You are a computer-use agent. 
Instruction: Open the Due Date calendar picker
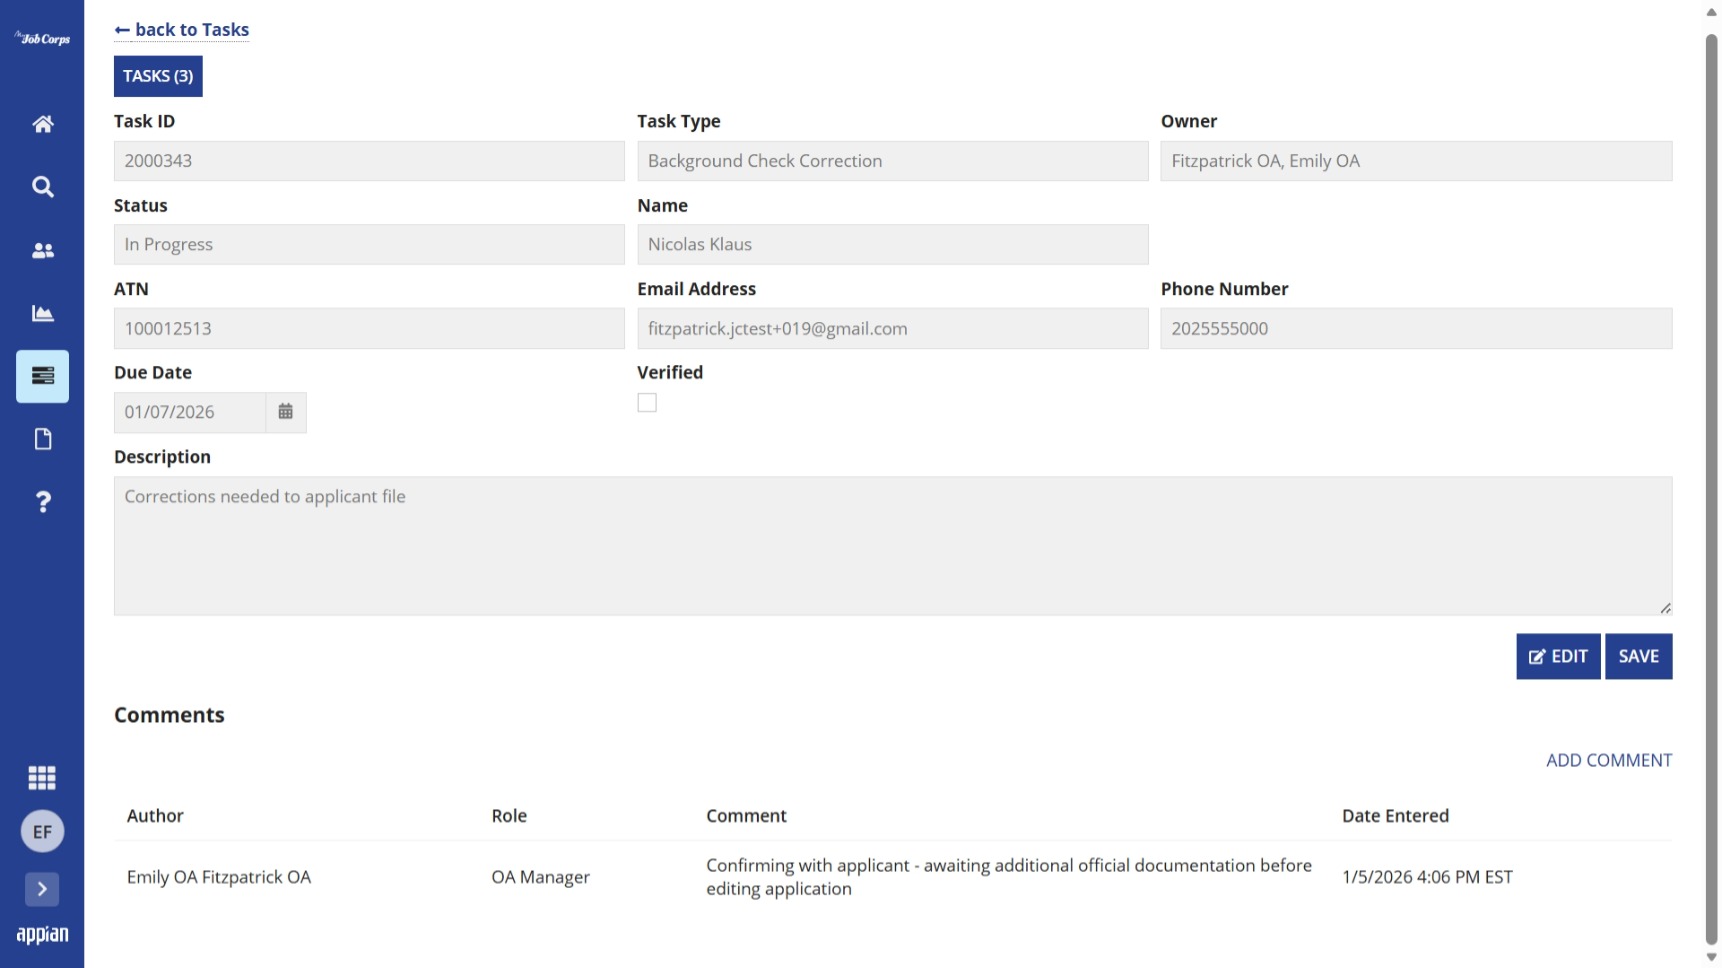click(286, 412)
